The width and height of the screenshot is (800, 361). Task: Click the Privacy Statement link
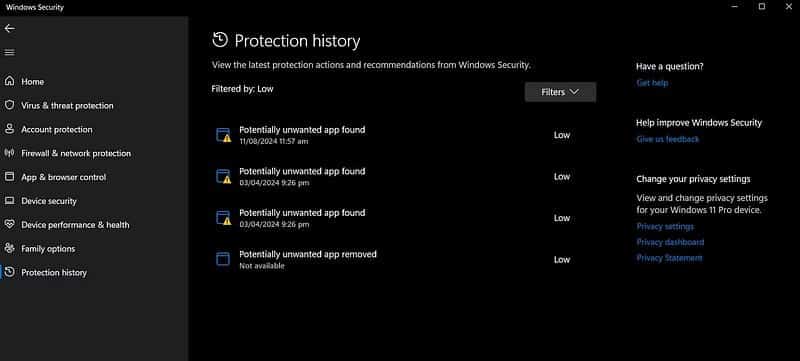point(669,258)
